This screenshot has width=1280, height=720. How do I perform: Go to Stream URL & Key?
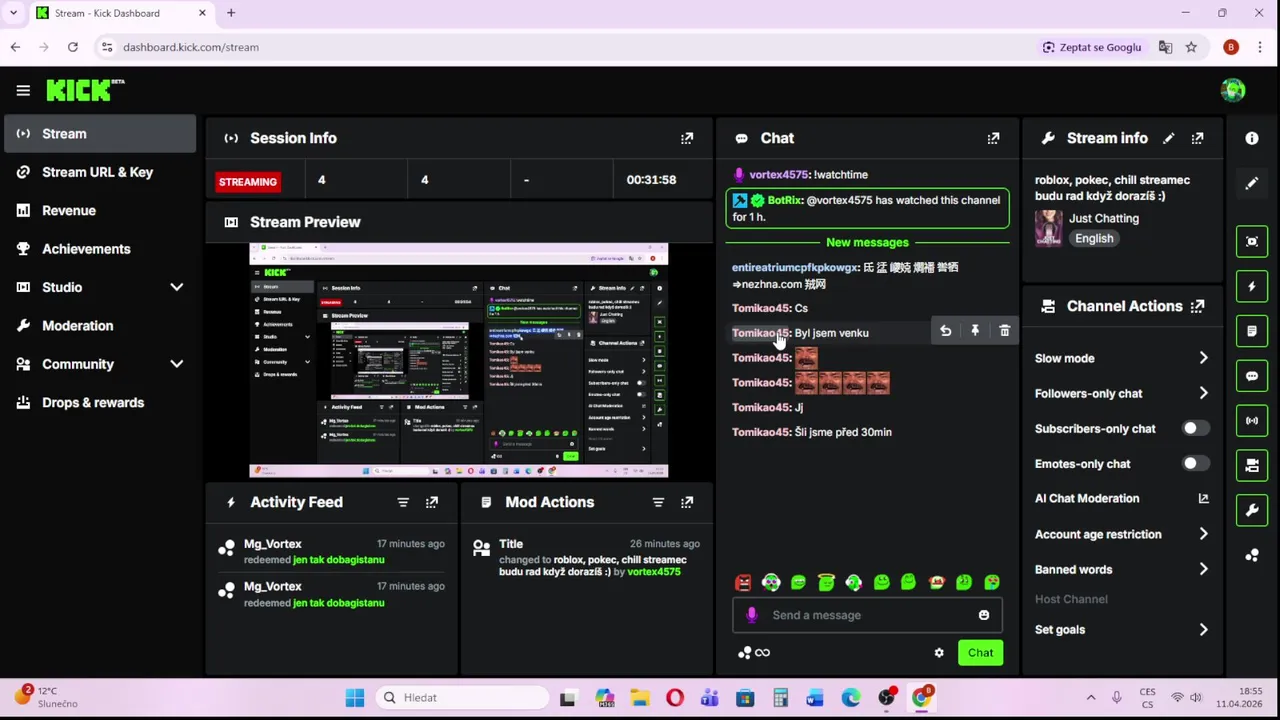tap(100, 172)
